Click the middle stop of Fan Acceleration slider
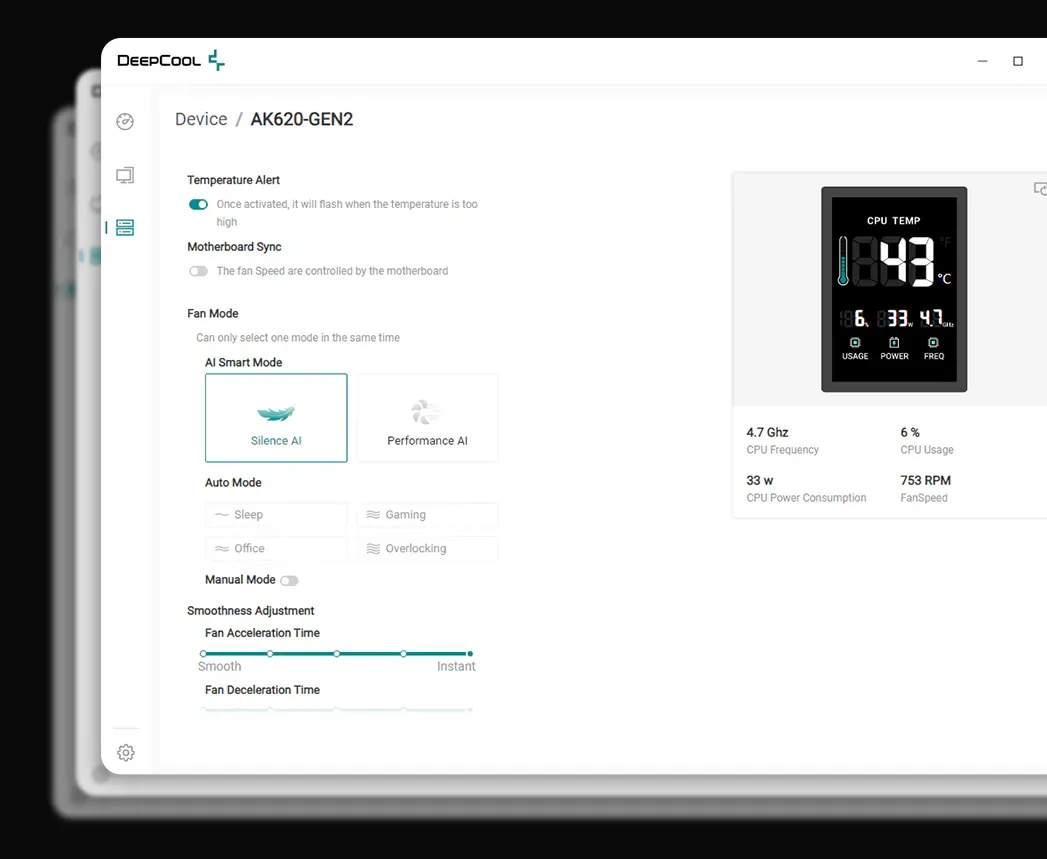 [337, 654]
